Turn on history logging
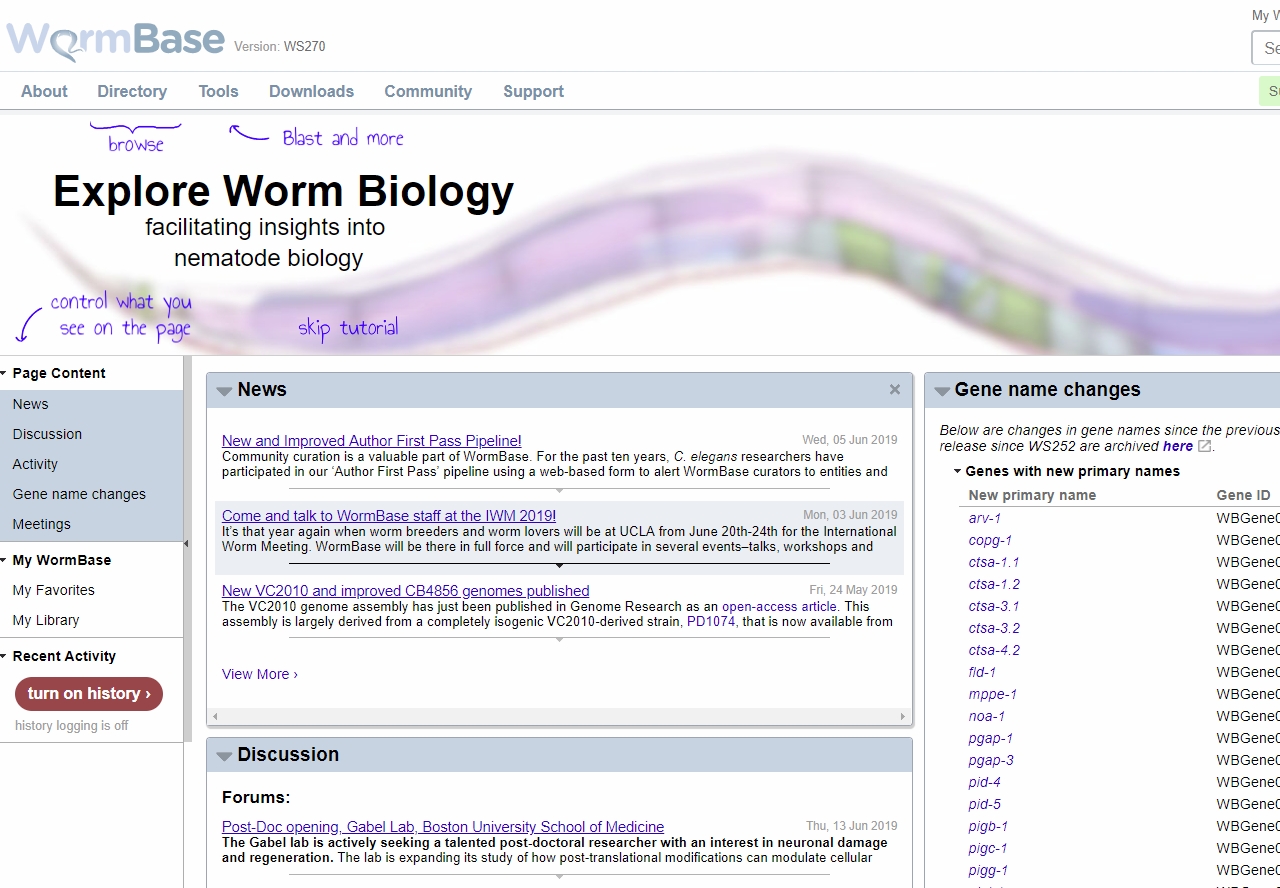Image resolution: width=1280 pixels, height=888 pixels. [89, 694]
